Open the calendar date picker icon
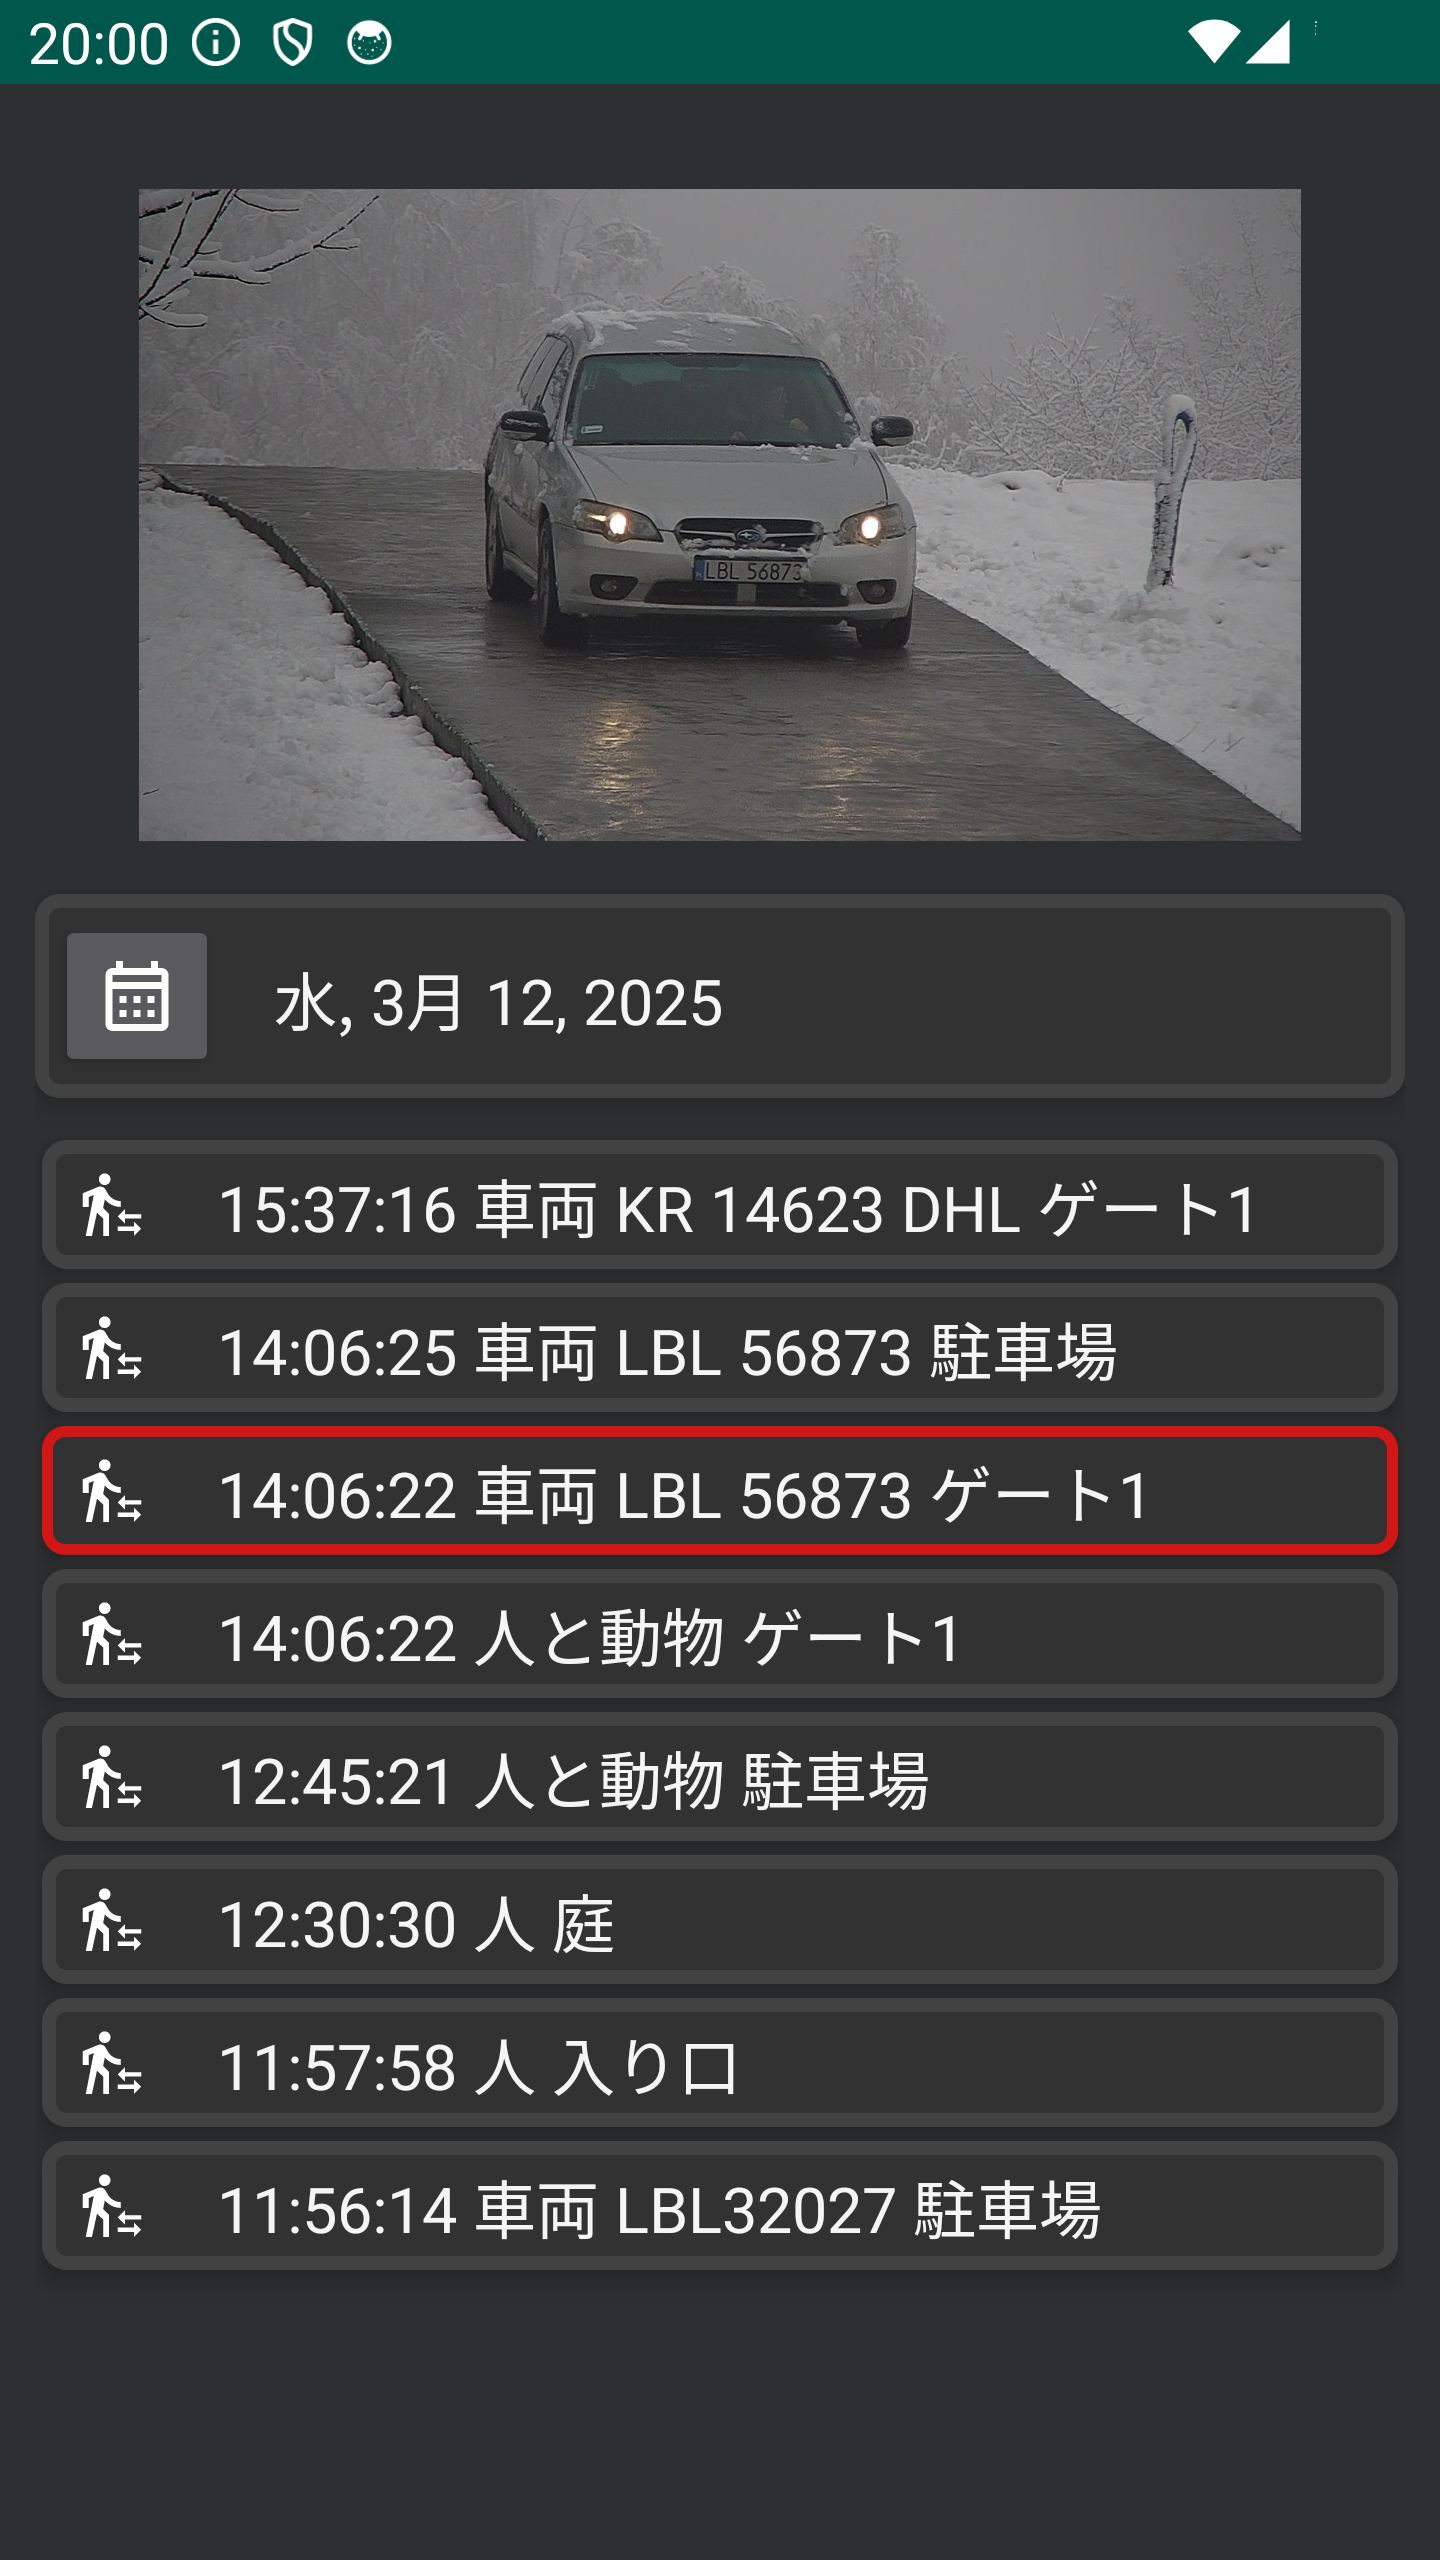The width and height of the screenshot is (1440, 2560). (x=137, y=996)
